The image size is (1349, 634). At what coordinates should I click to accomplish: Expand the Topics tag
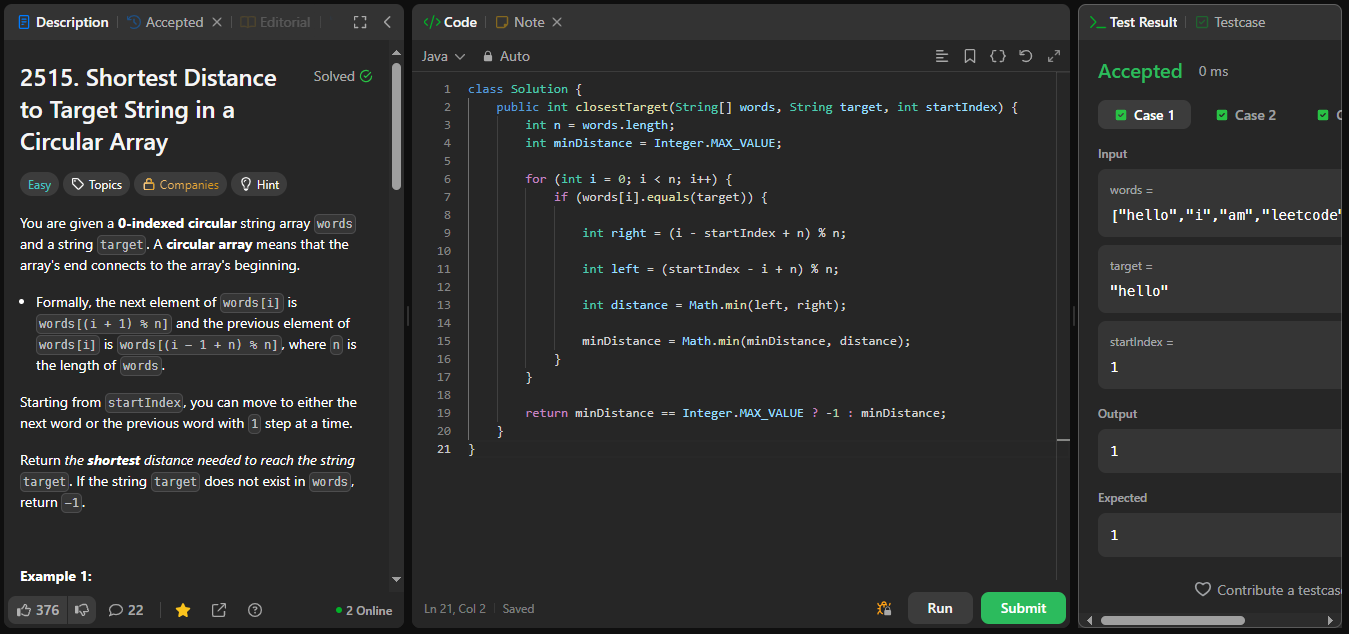[95, 184]
